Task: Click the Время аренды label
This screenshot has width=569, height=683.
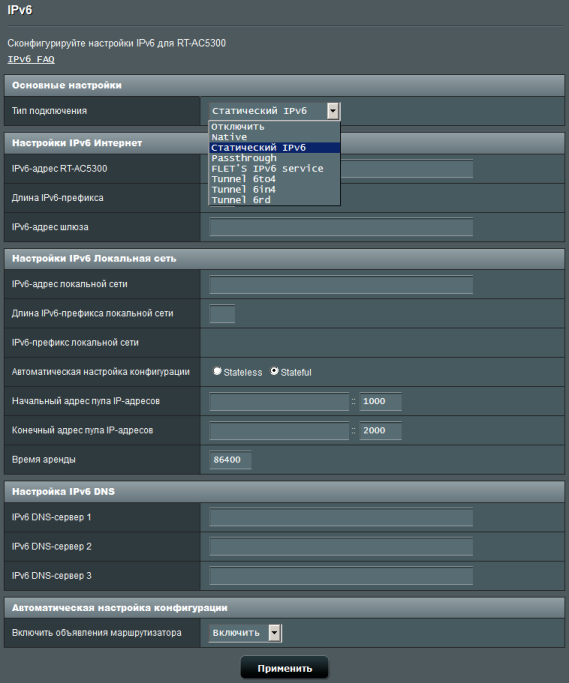Action: 44,460
